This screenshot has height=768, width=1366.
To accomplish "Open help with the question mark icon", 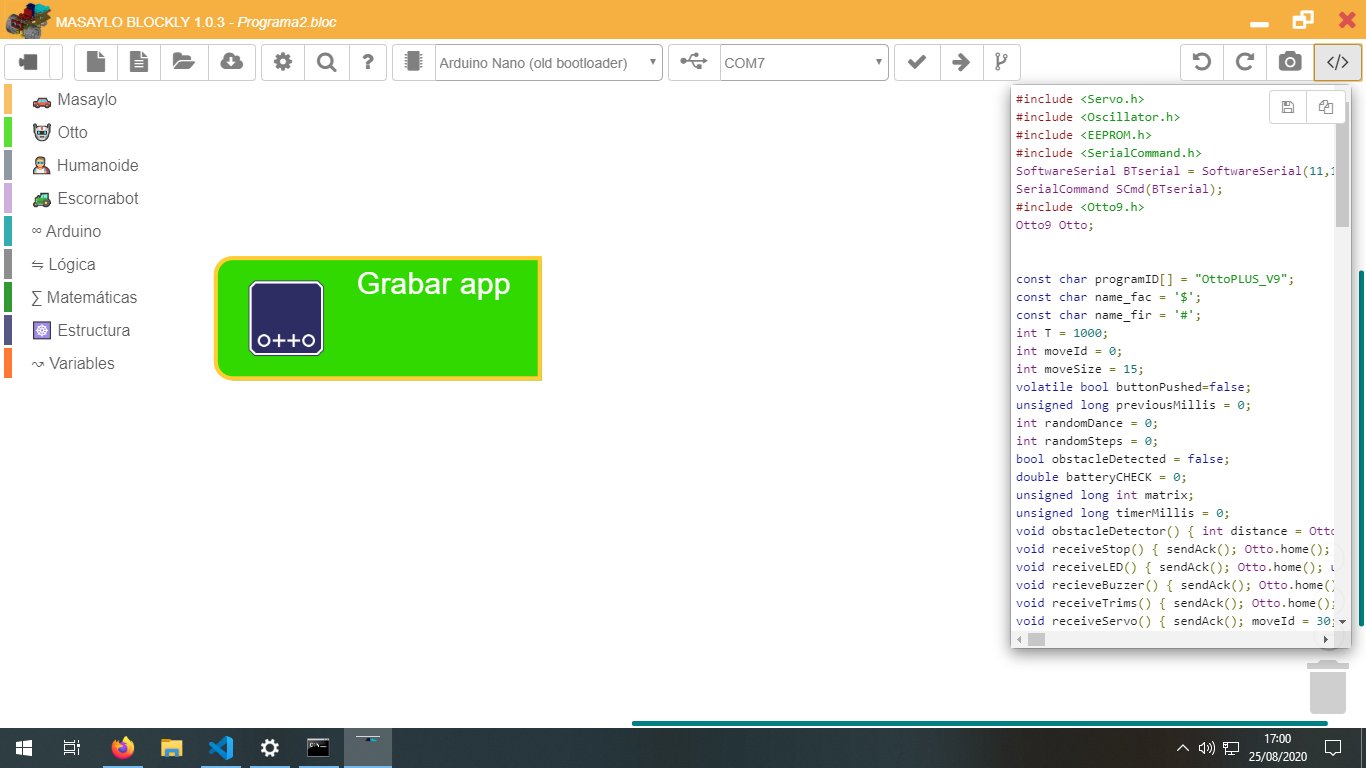I will click(368, 62).
